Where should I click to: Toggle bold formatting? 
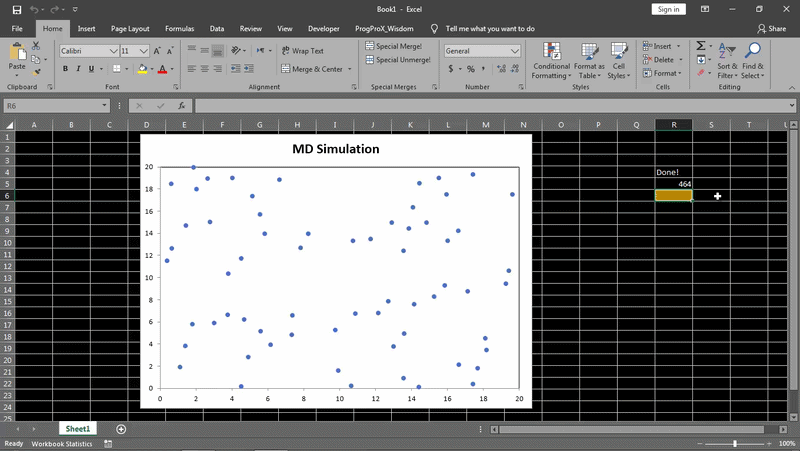tap(65, 68)
